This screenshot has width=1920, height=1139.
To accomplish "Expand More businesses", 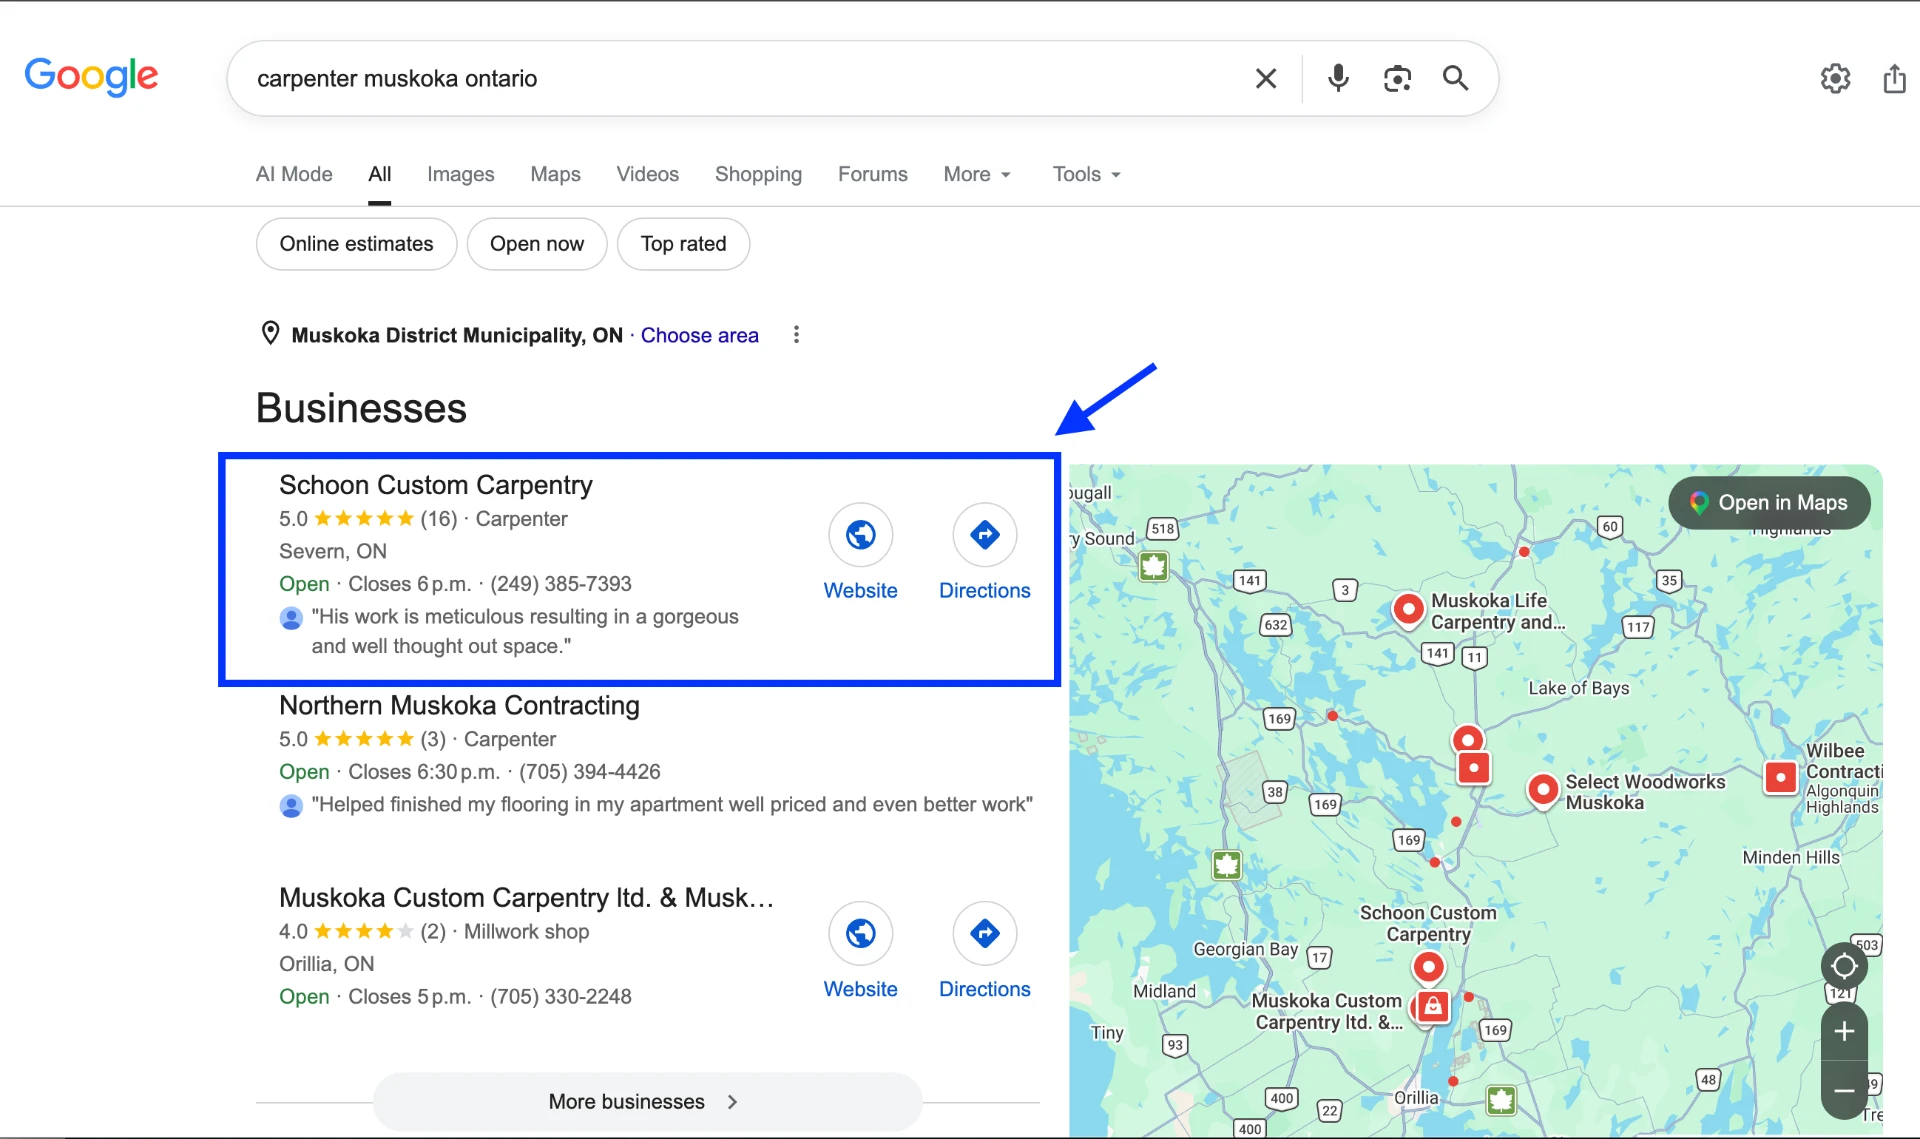I will coord(647,1101).
